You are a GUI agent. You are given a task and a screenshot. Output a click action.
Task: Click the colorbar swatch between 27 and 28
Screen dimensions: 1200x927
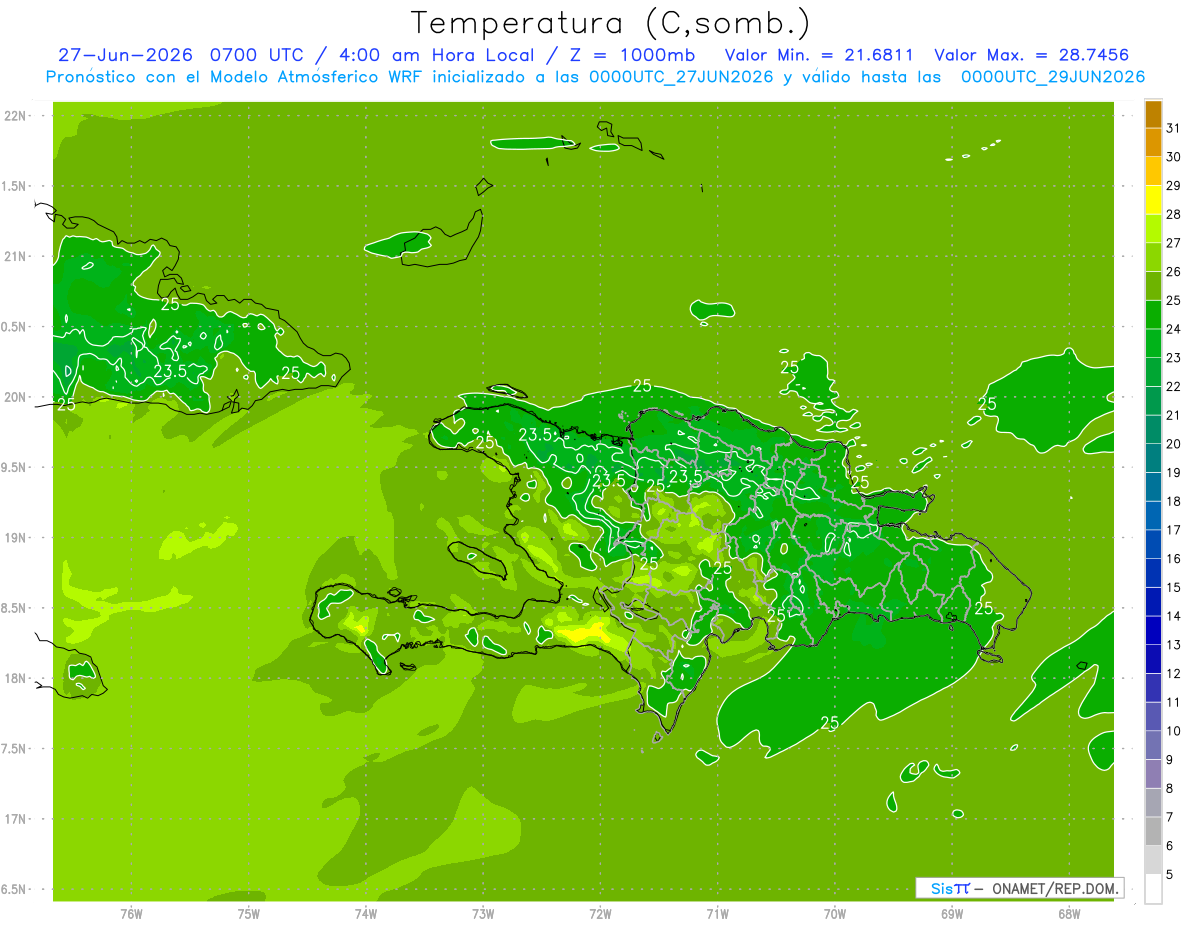point(1153,229)
